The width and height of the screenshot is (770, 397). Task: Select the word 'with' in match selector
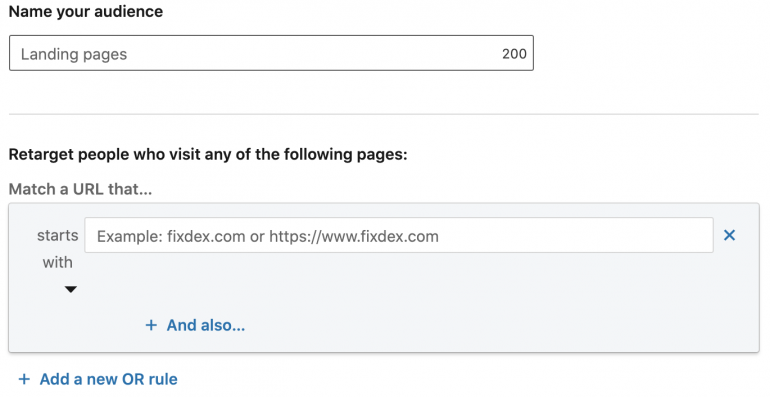[57, 262]
